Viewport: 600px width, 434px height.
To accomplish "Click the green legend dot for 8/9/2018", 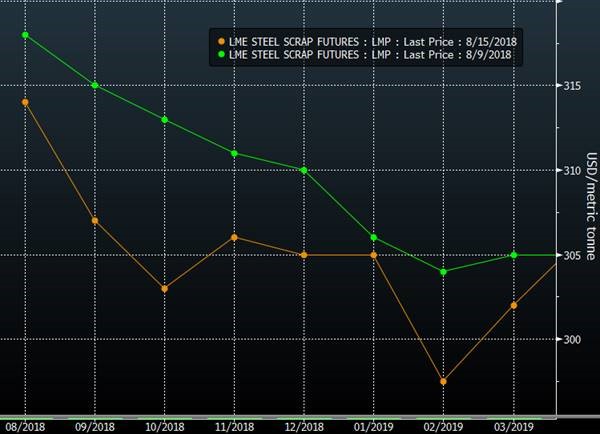I will 222,55.
